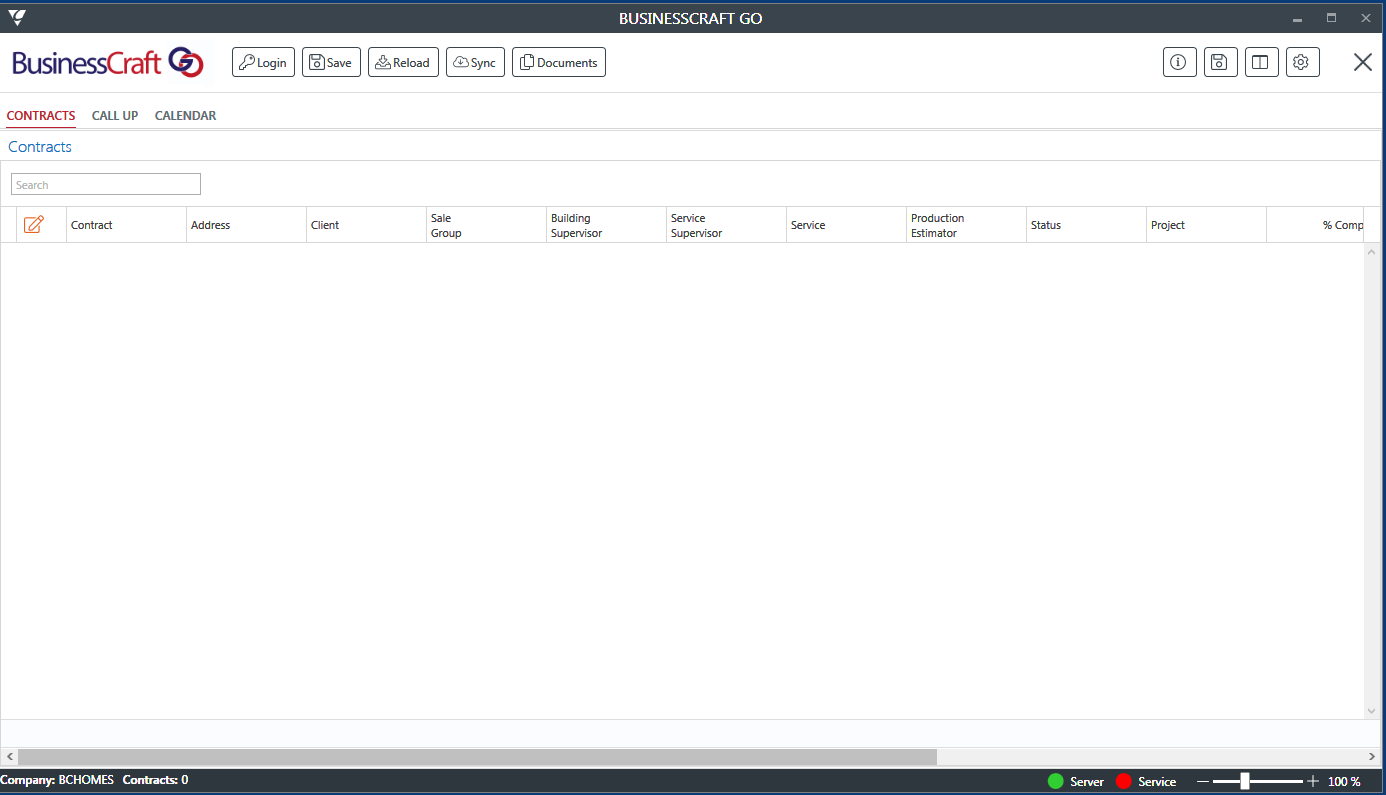Sort by the Contract column header

(x=126, y=225)
